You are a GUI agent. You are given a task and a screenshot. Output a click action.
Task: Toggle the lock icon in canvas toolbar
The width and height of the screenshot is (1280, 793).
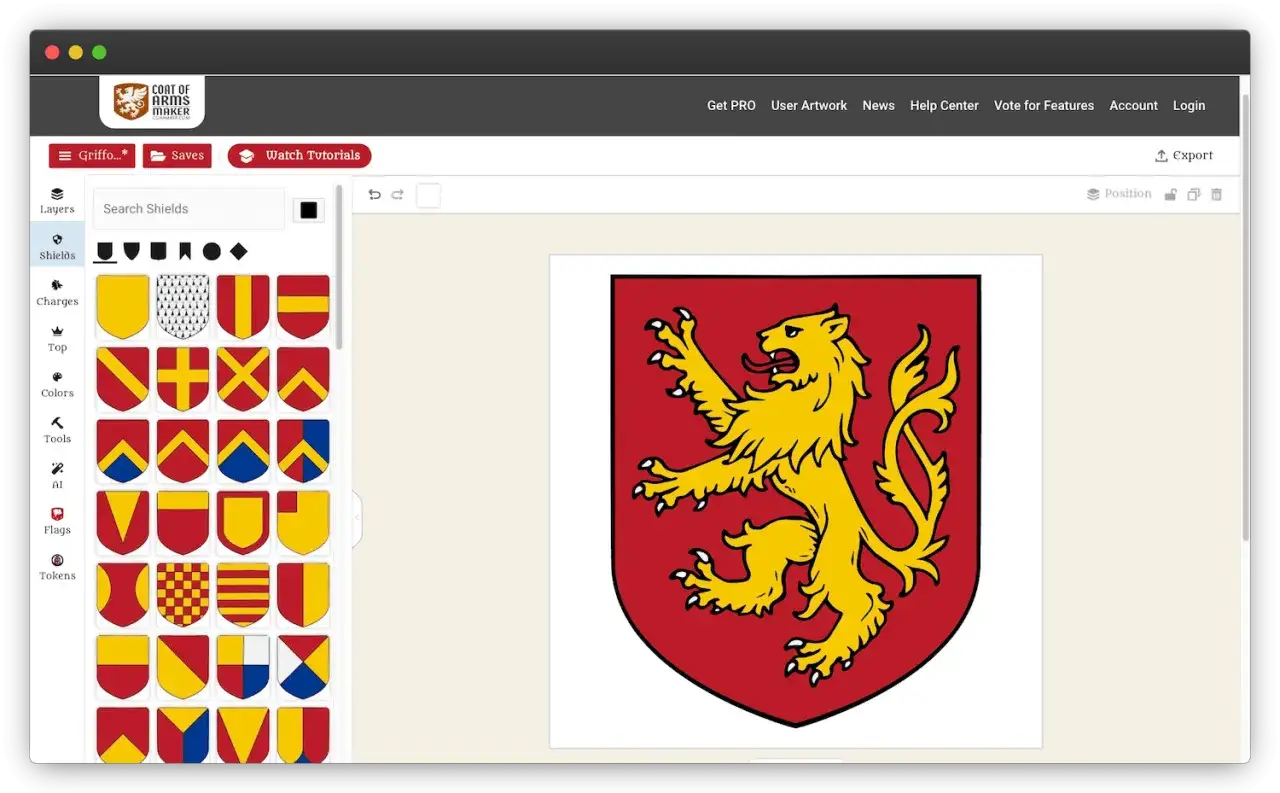coord(1170,195)
